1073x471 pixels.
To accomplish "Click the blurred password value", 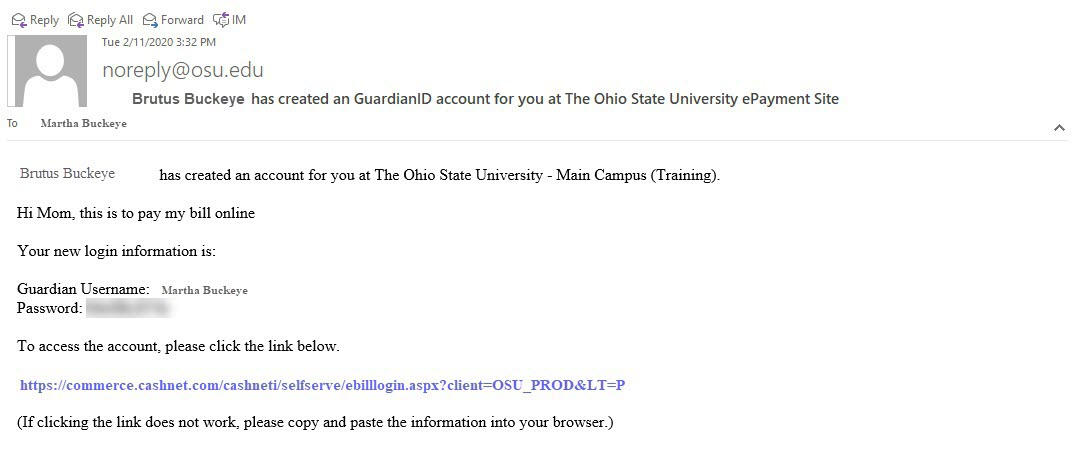I will [128, 309].
